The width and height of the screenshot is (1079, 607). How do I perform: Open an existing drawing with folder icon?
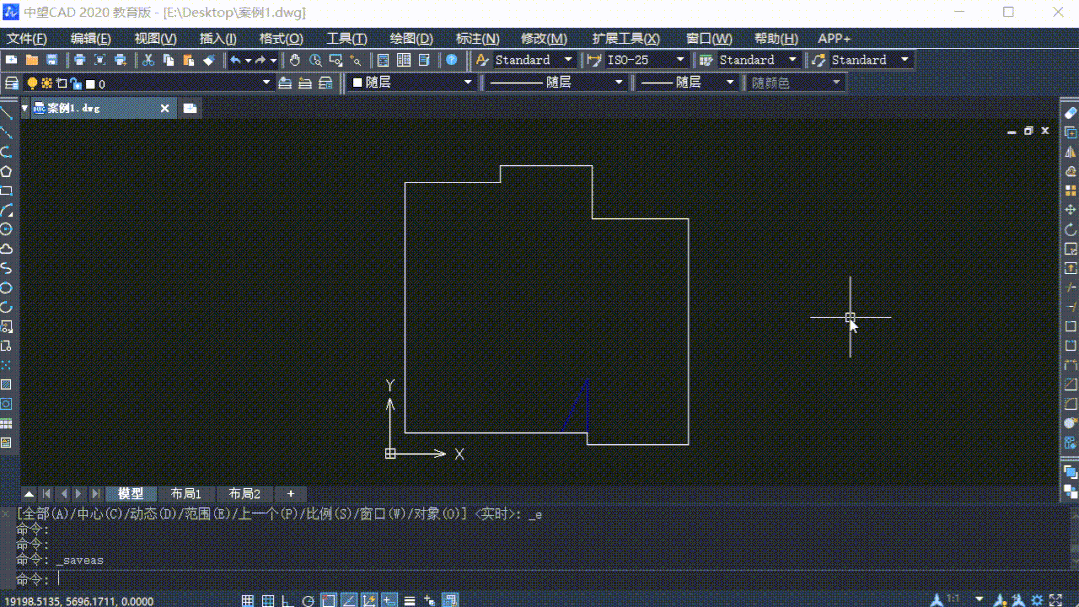32,61
